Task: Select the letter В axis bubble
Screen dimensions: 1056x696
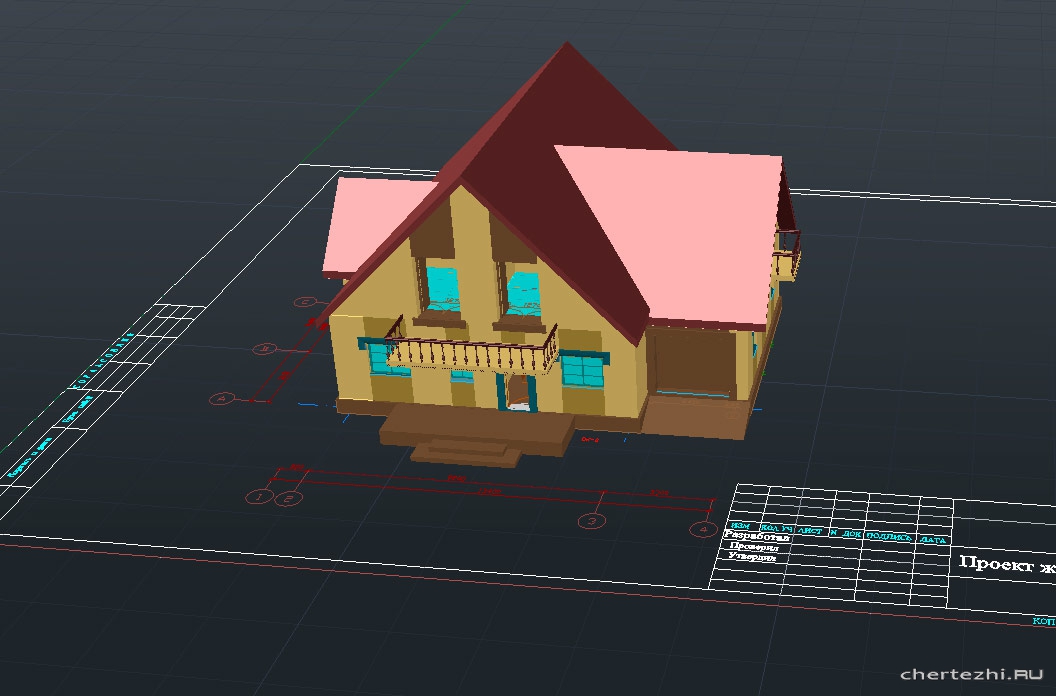Action: (x=305, y=301)
